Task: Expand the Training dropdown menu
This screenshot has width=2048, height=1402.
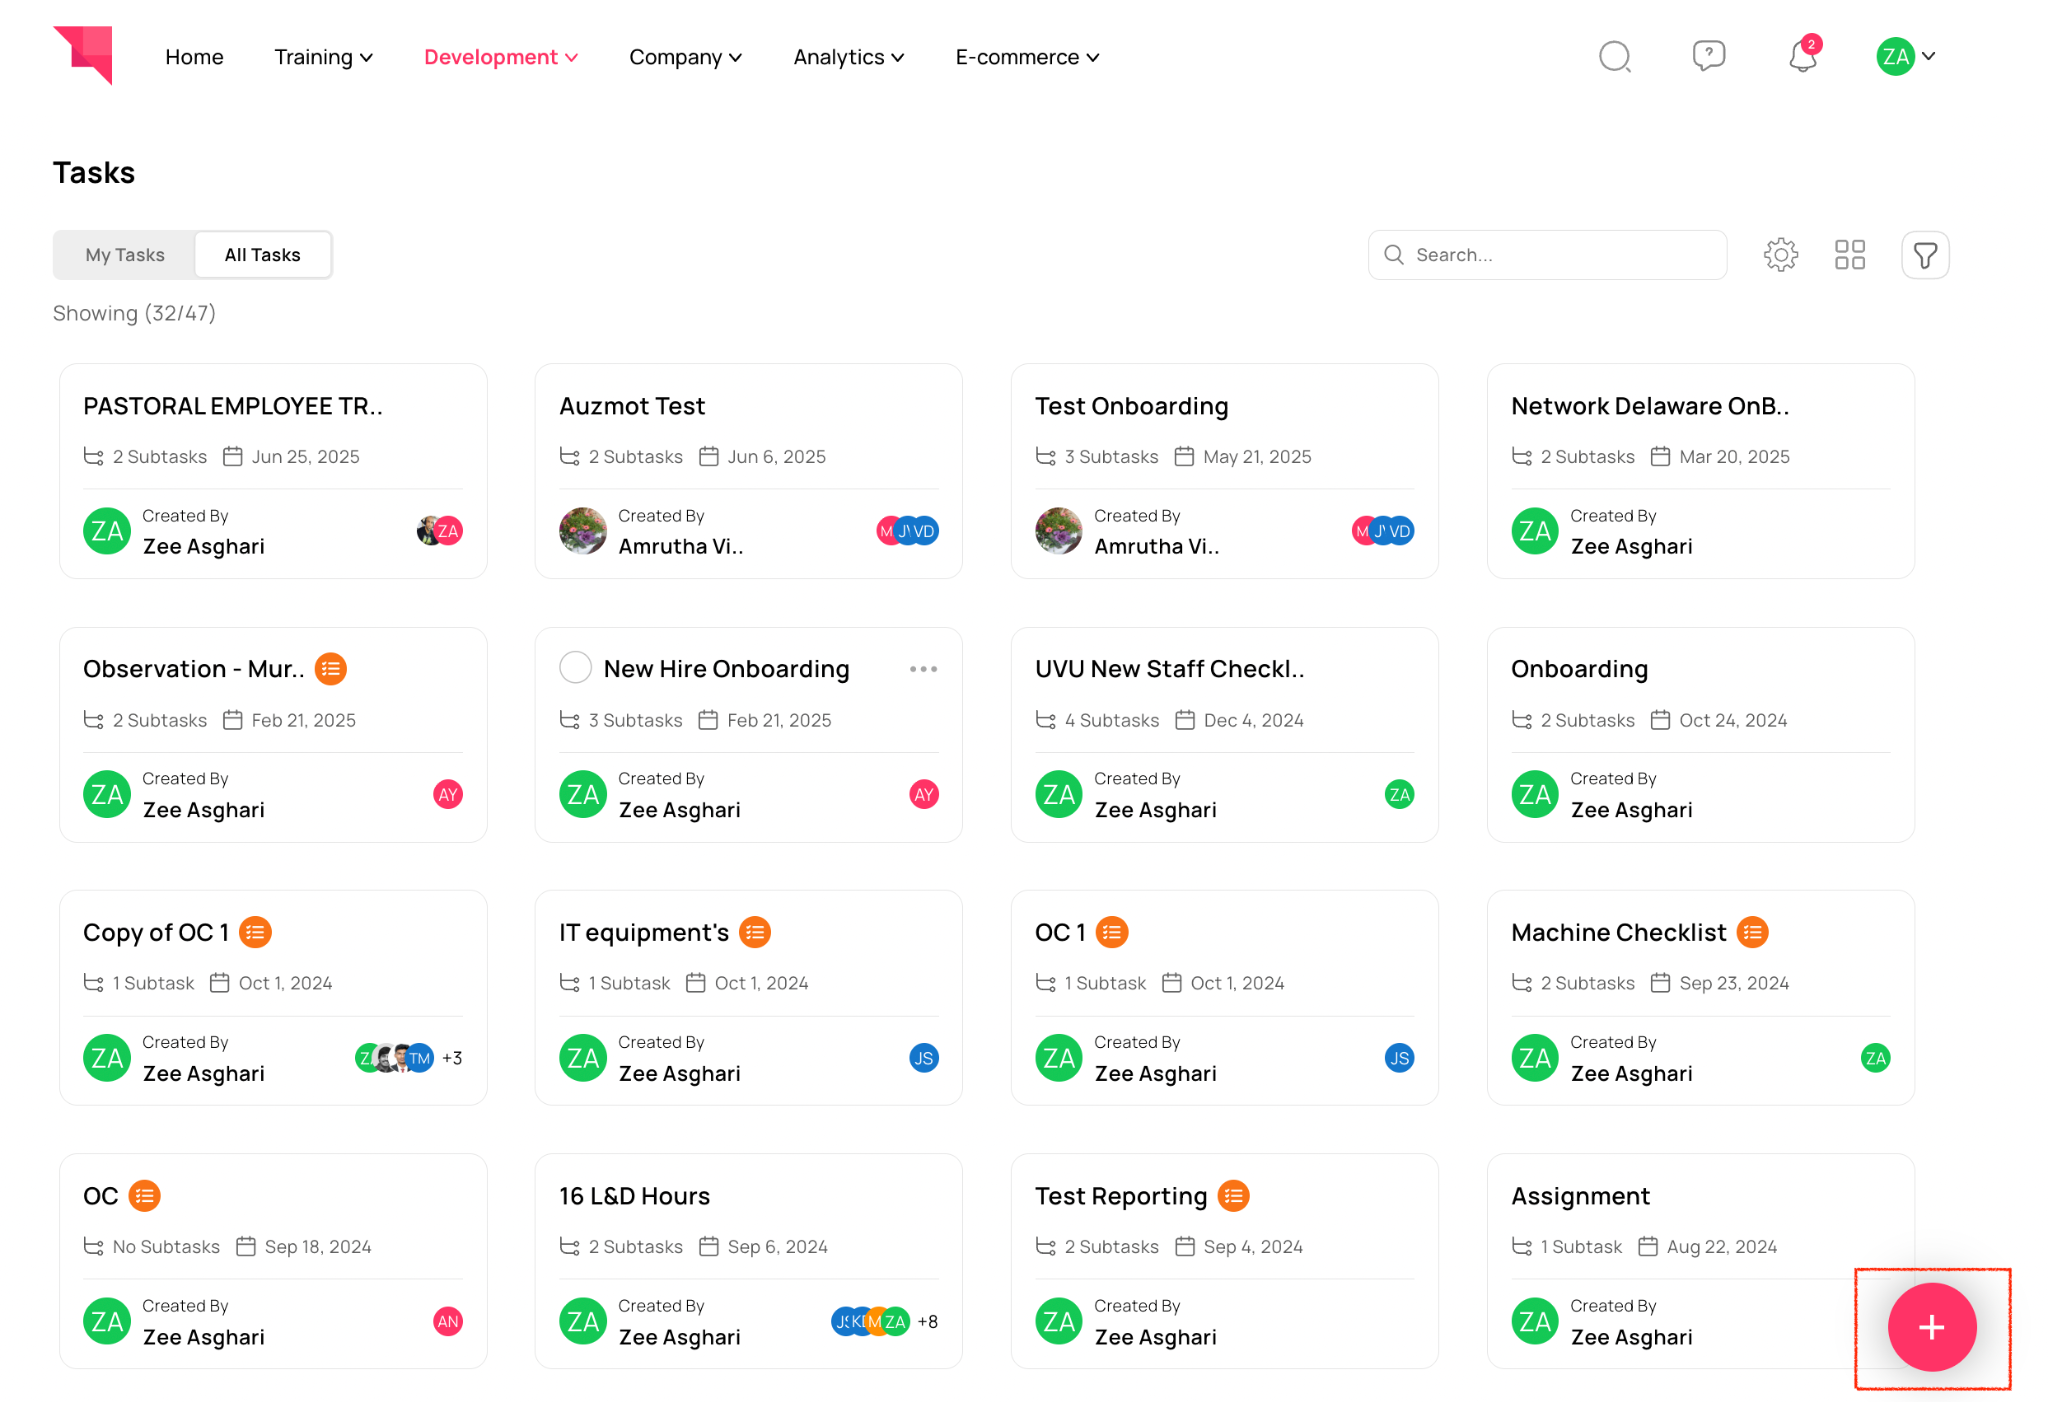Action: point(323,57)
